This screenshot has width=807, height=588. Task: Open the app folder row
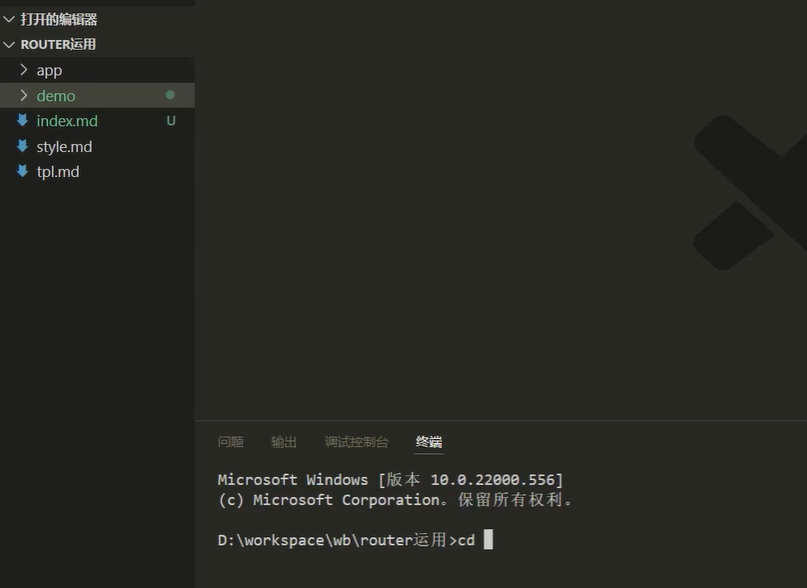coord(97,70)
